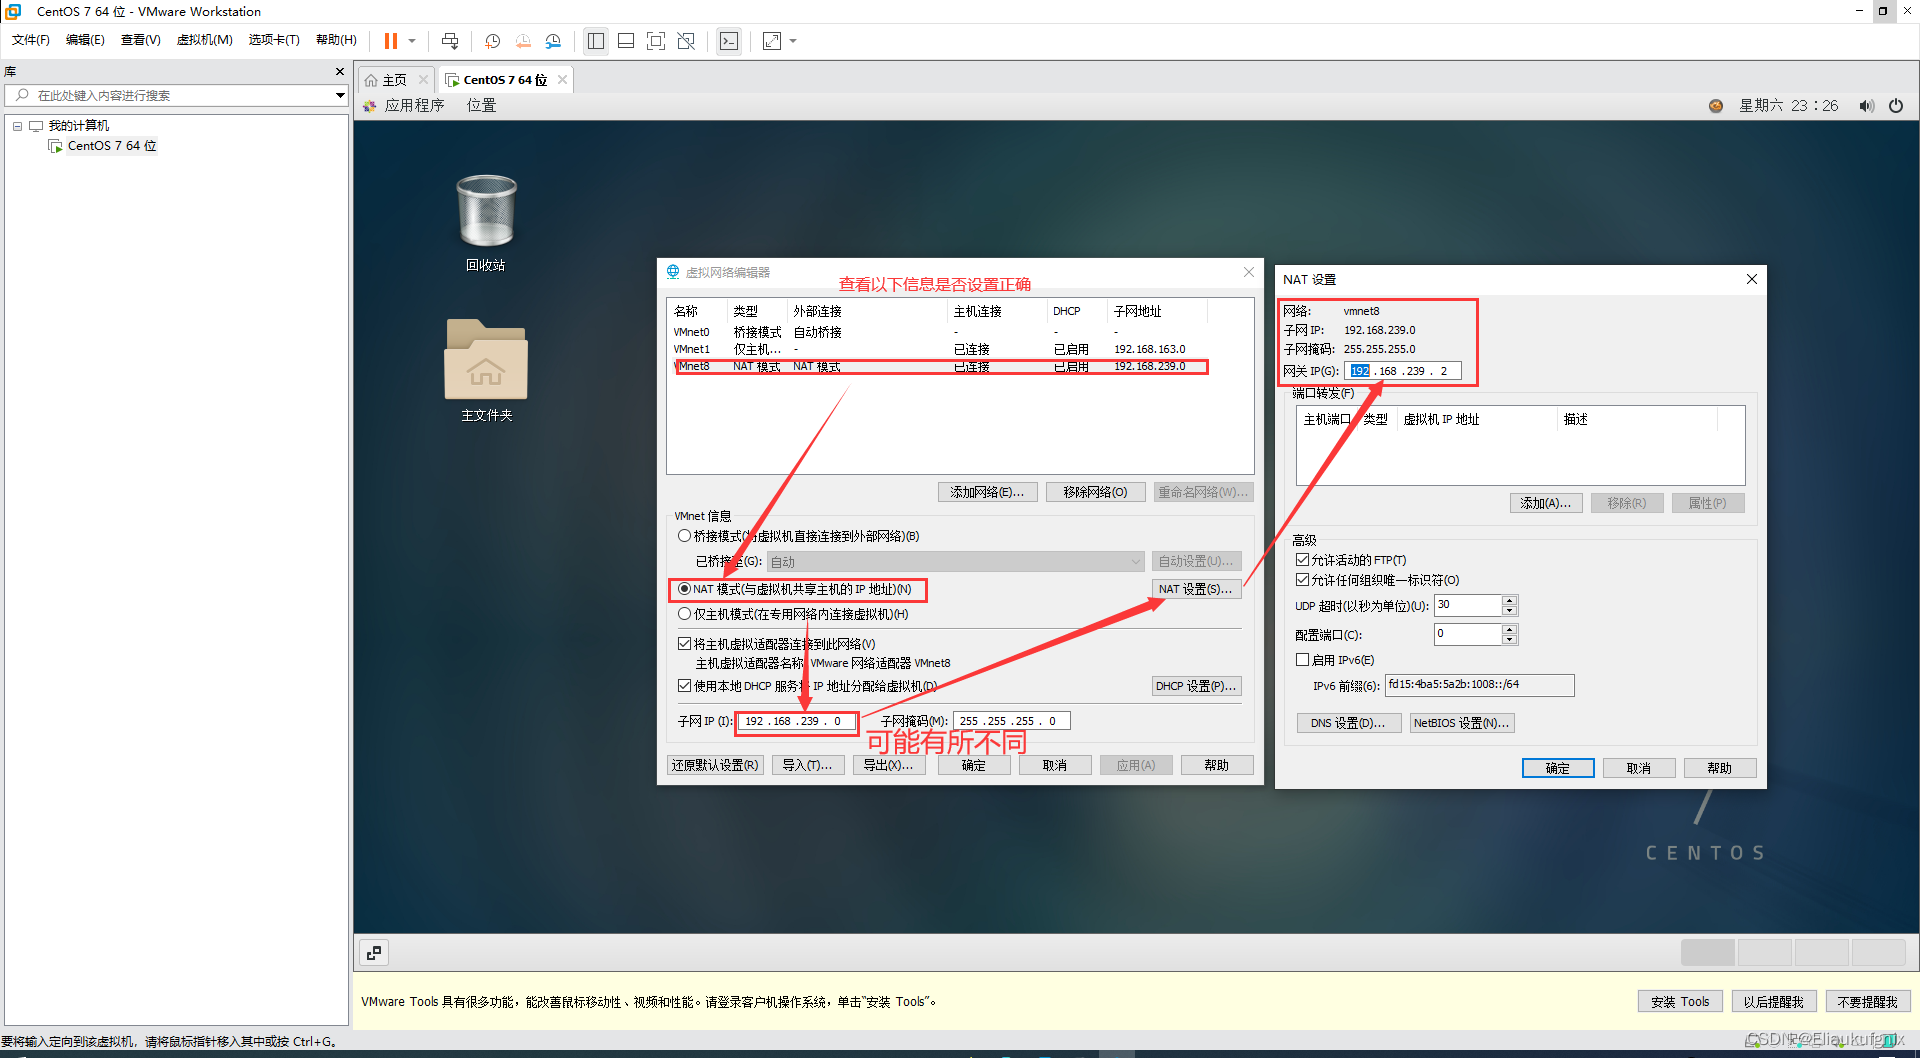The height and width of the screenshot is (1058, 1920).
Task: Revert to the previous snapshot icon
Action: 523,41
